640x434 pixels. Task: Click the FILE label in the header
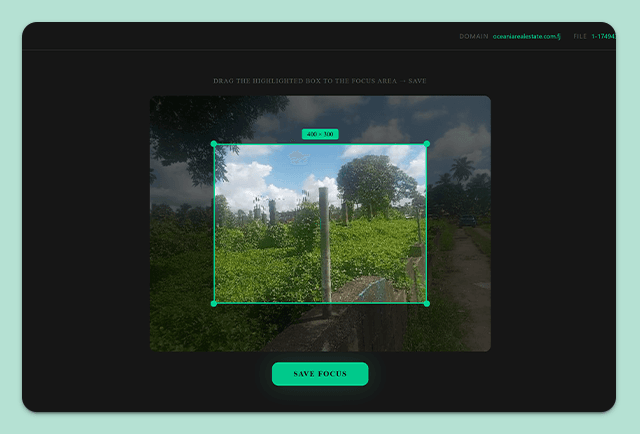click(x=580, y=36)
